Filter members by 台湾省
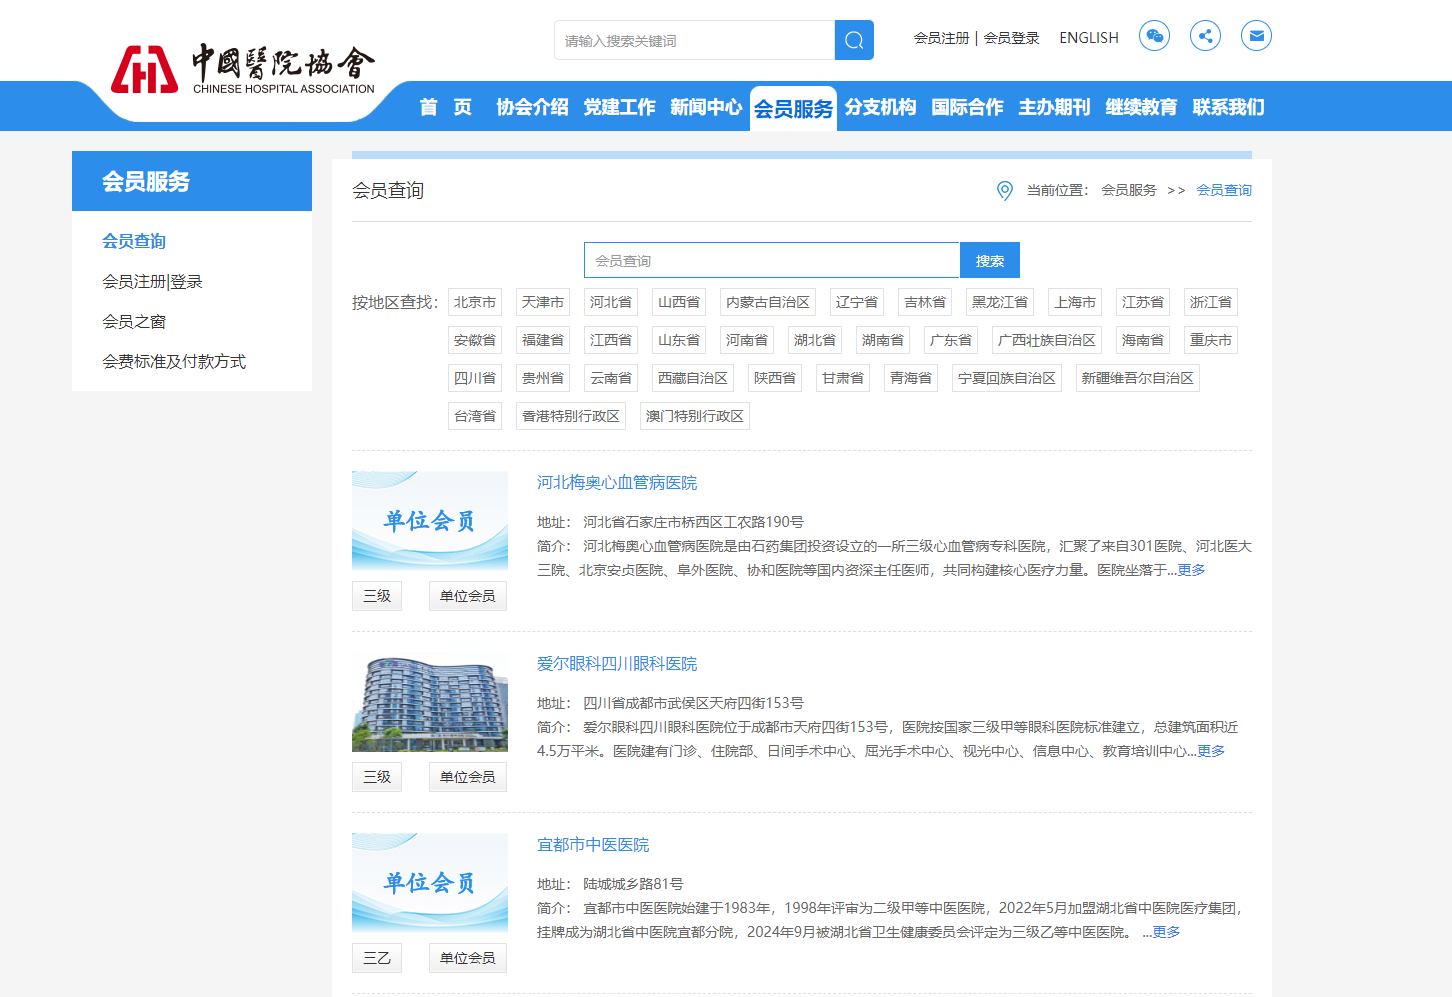This screenshot has width=1452, height=997. 475,416
